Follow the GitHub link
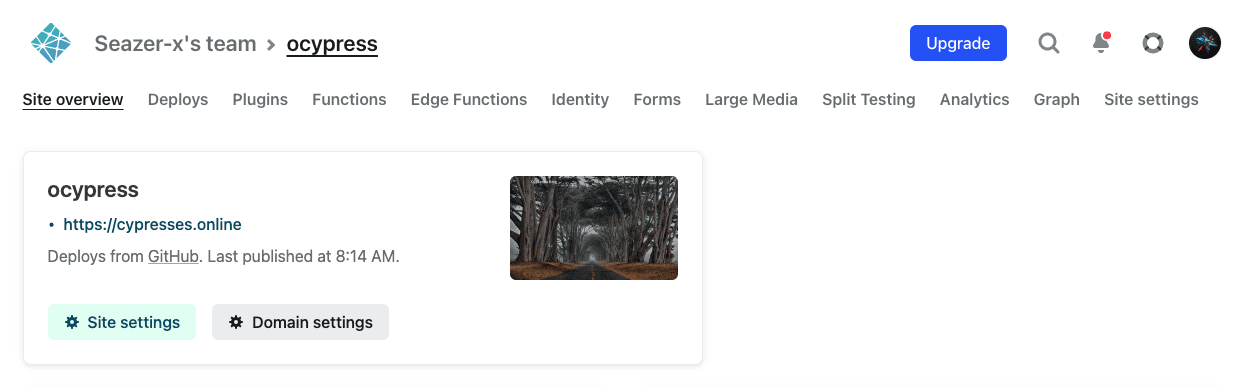 pyautogui.click(x=174, y=256)
